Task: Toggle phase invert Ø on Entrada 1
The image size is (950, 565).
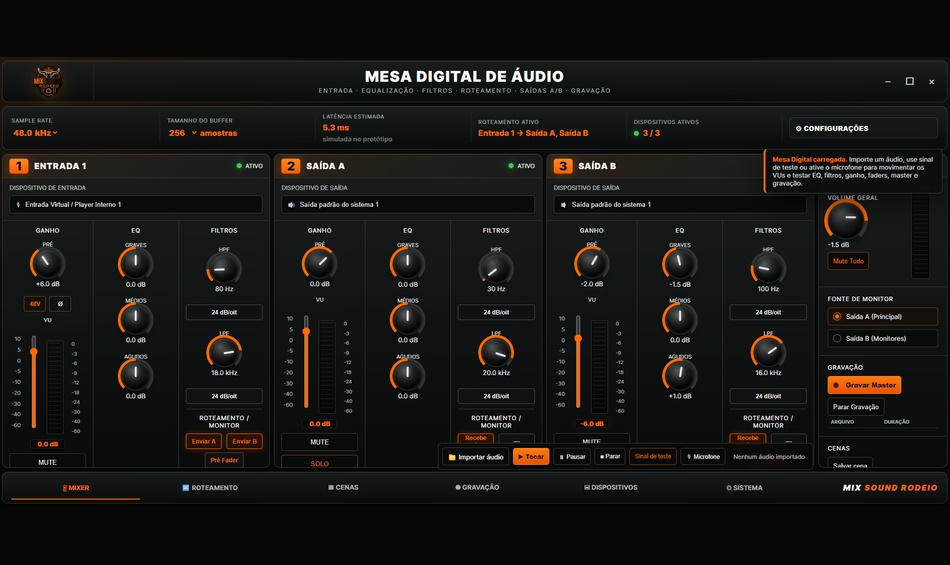Action: (60, 304)
